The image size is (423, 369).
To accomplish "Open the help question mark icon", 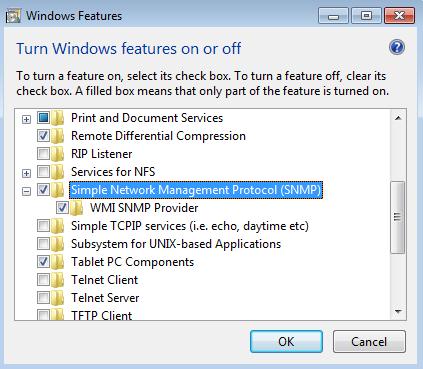I will point(397,47).
